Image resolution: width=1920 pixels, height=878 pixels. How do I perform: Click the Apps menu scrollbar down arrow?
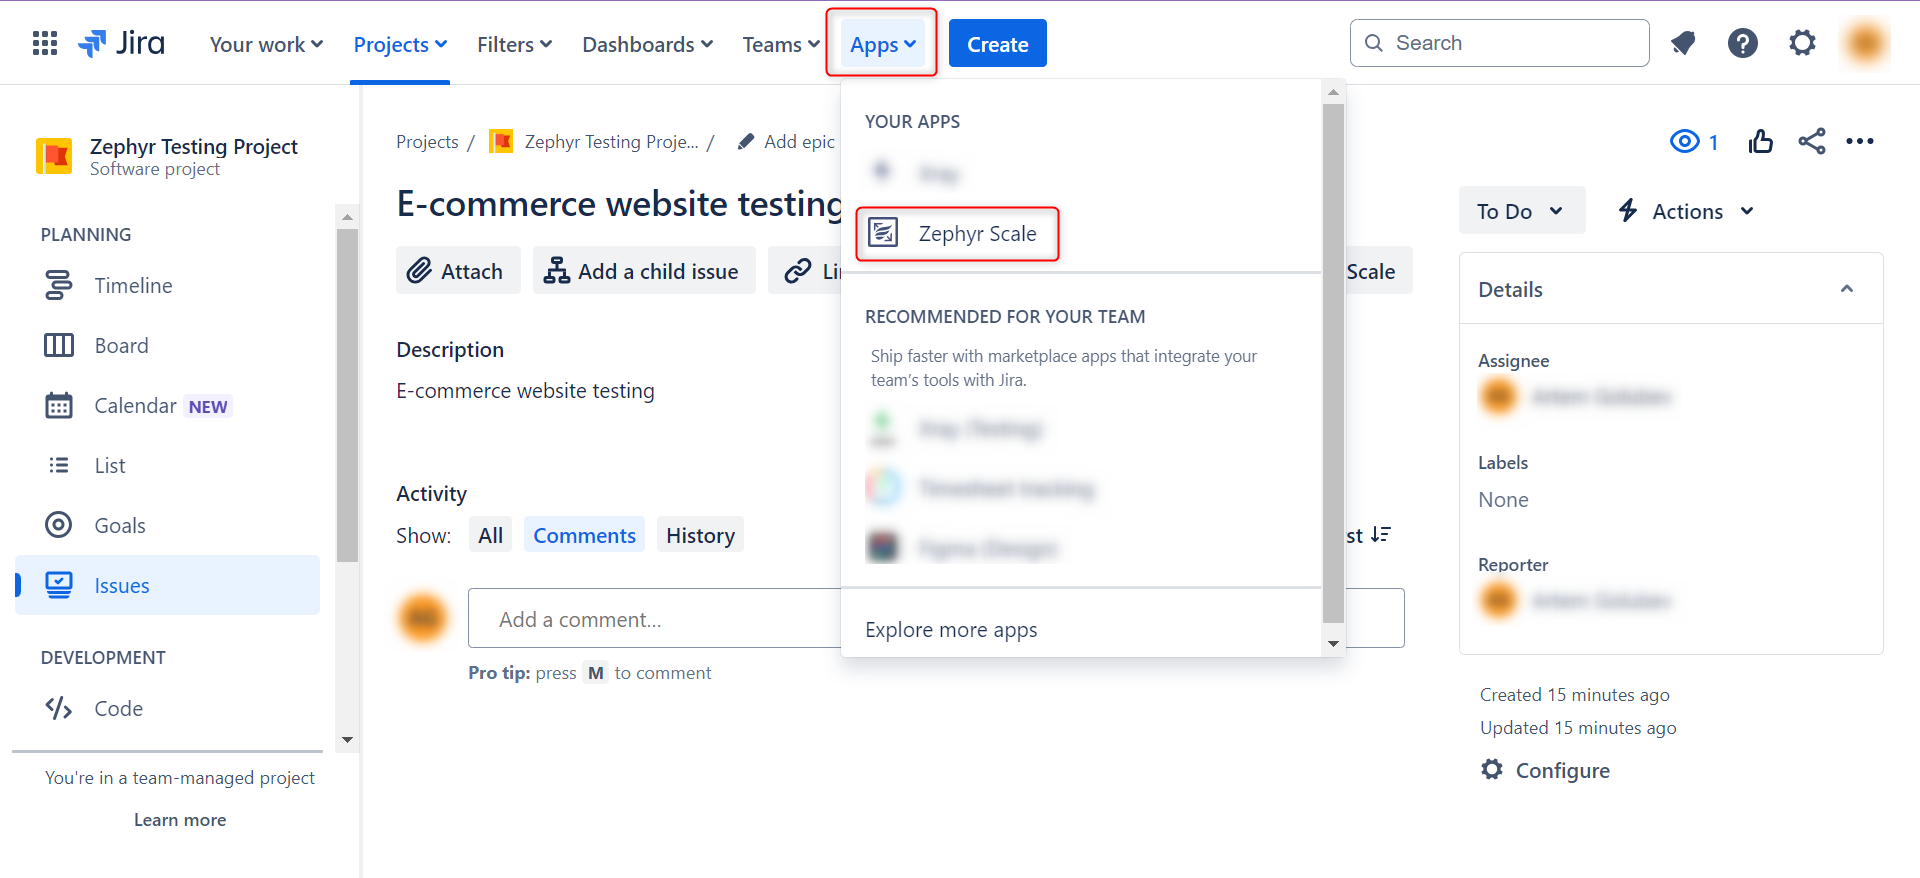pos(1333,644)
